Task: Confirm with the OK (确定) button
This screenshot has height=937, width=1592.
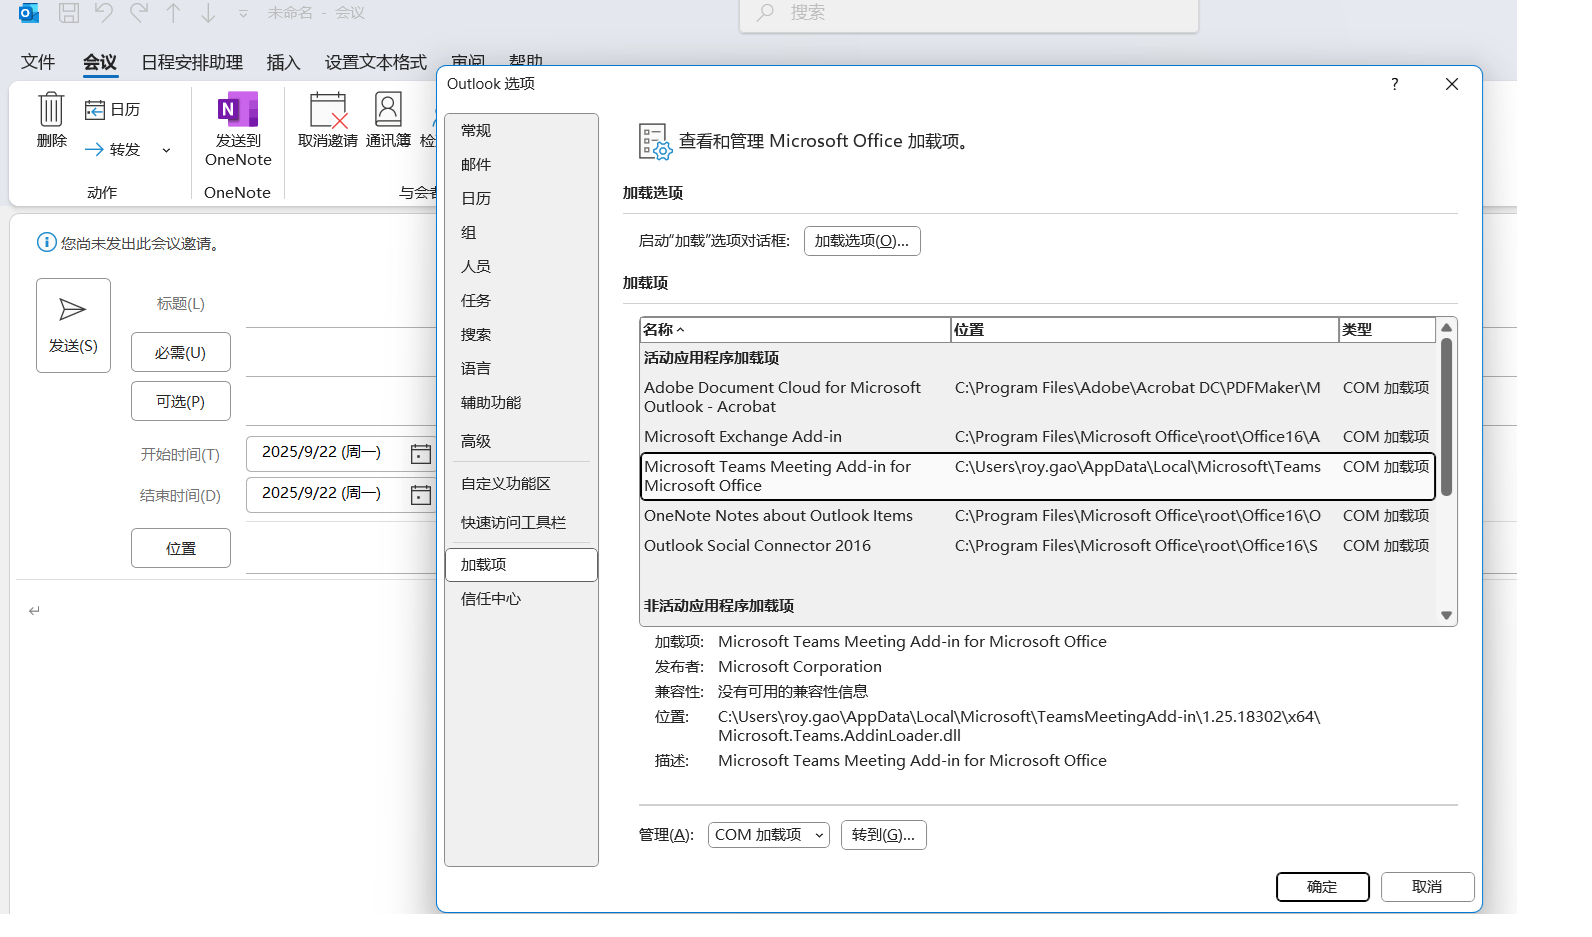Action: 1321,887
